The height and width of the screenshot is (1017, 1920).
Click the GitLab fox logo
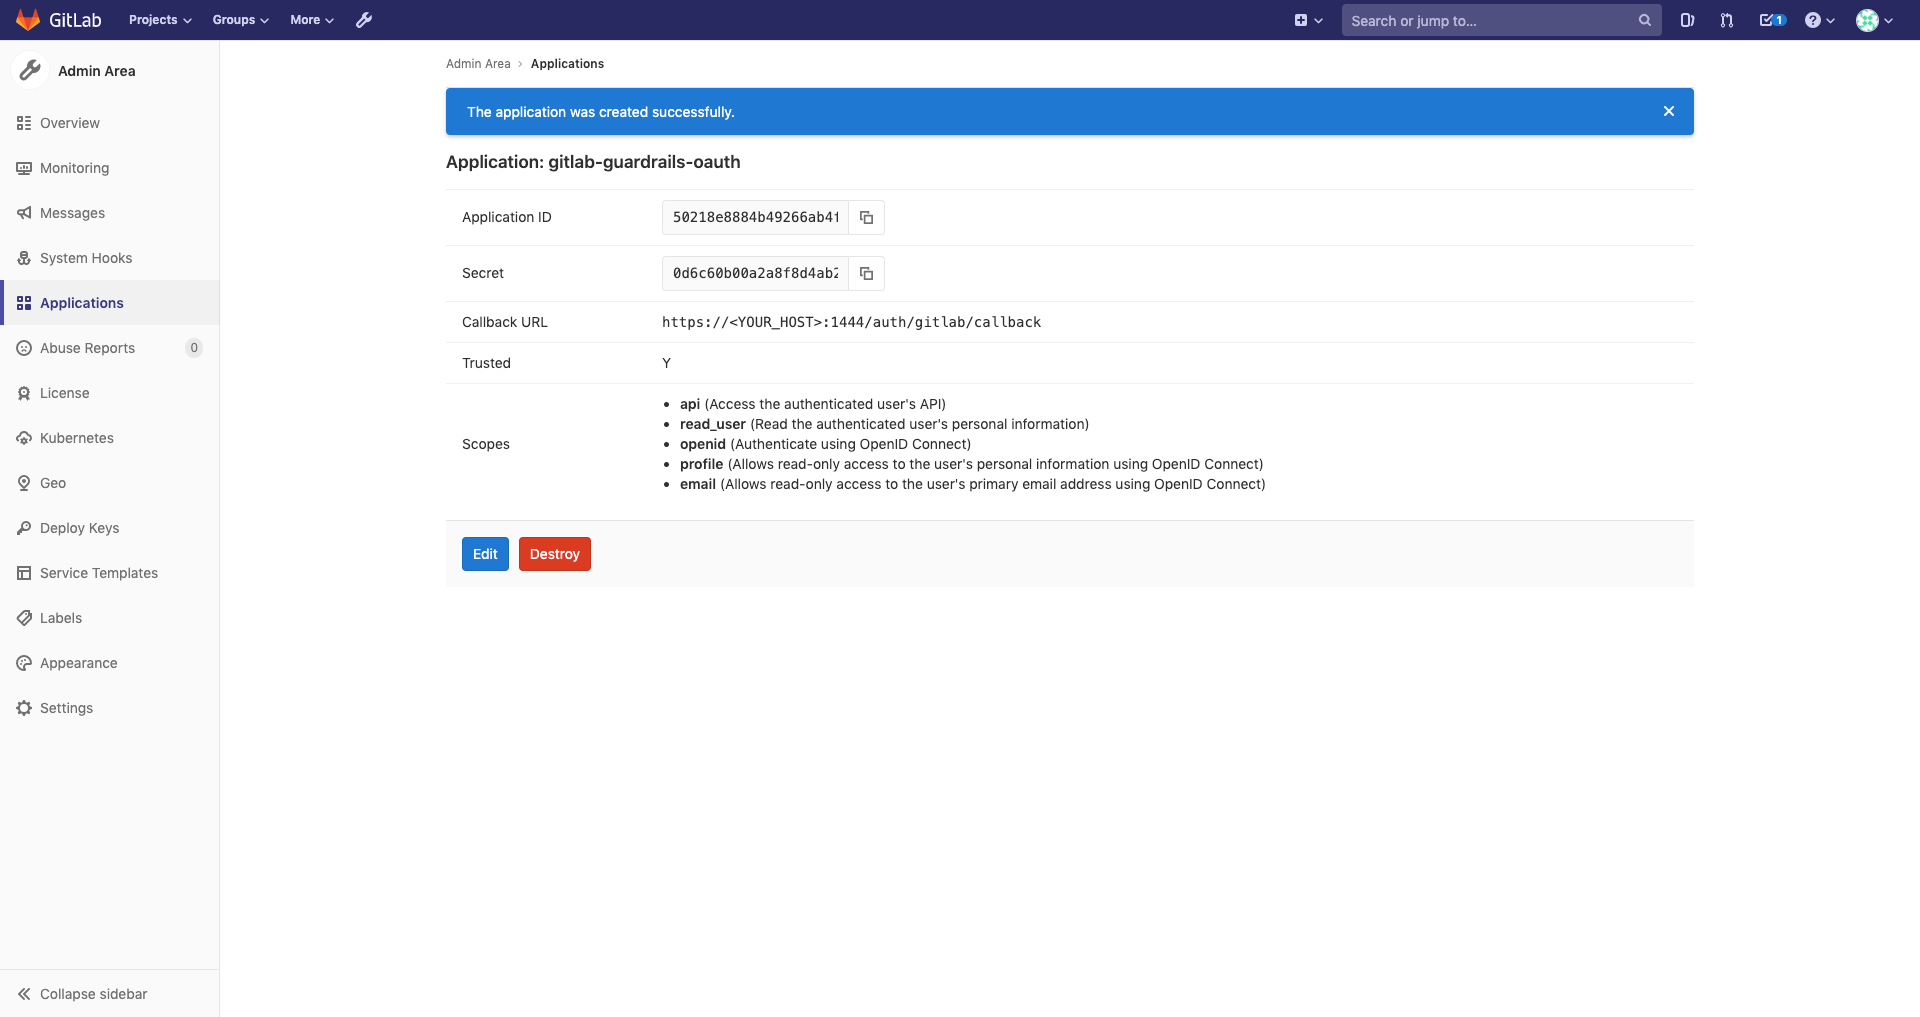tap(28, 20)
